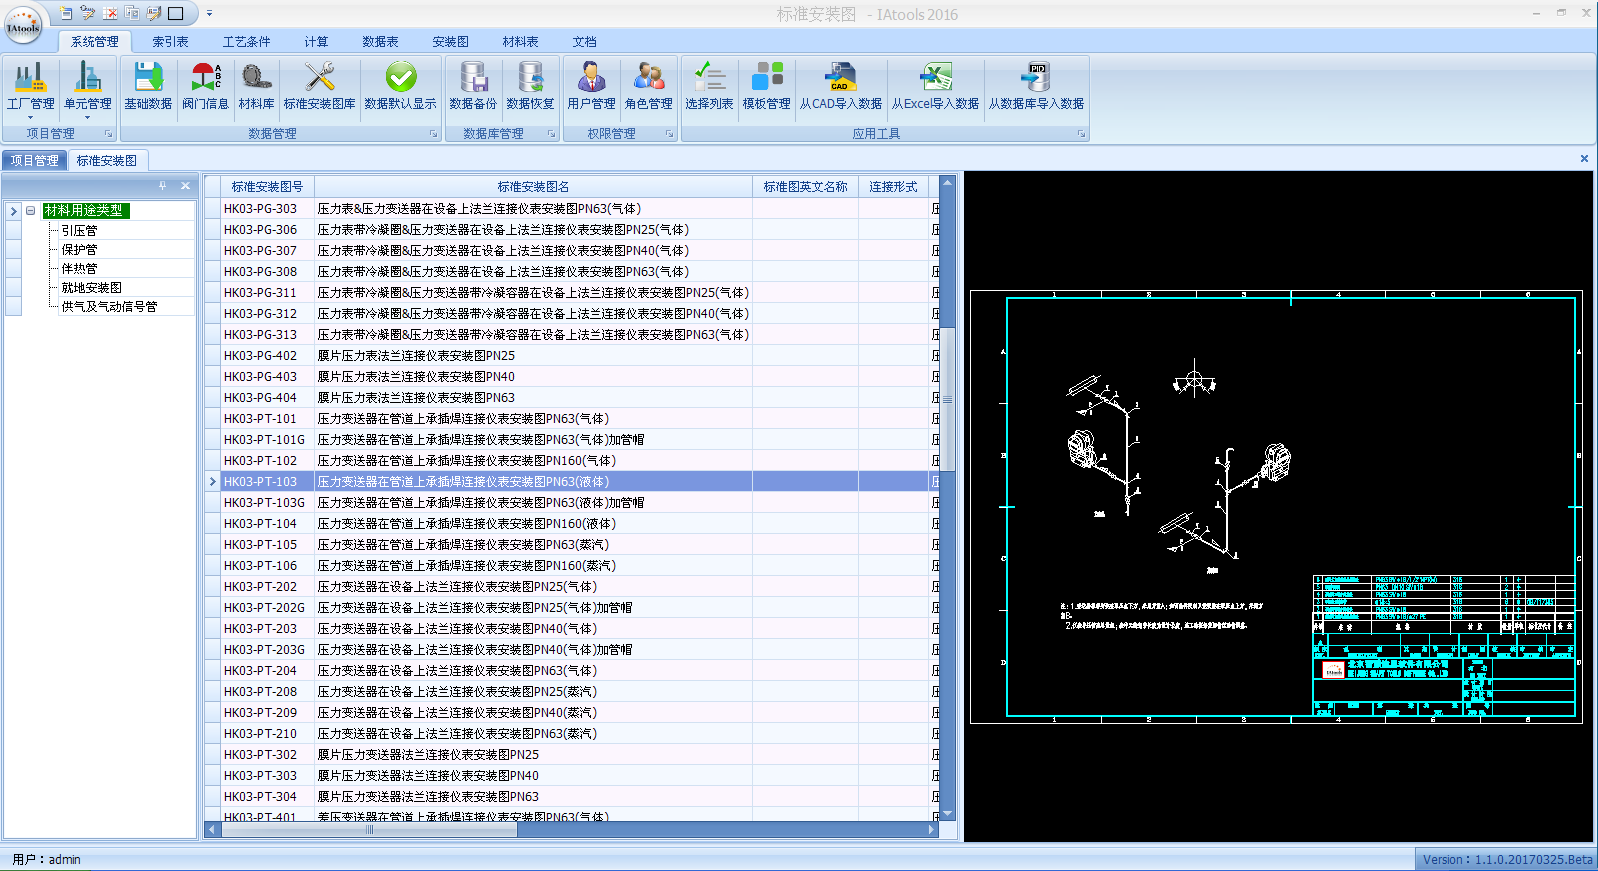Open 阀门信息 valve information

(205, 86)
